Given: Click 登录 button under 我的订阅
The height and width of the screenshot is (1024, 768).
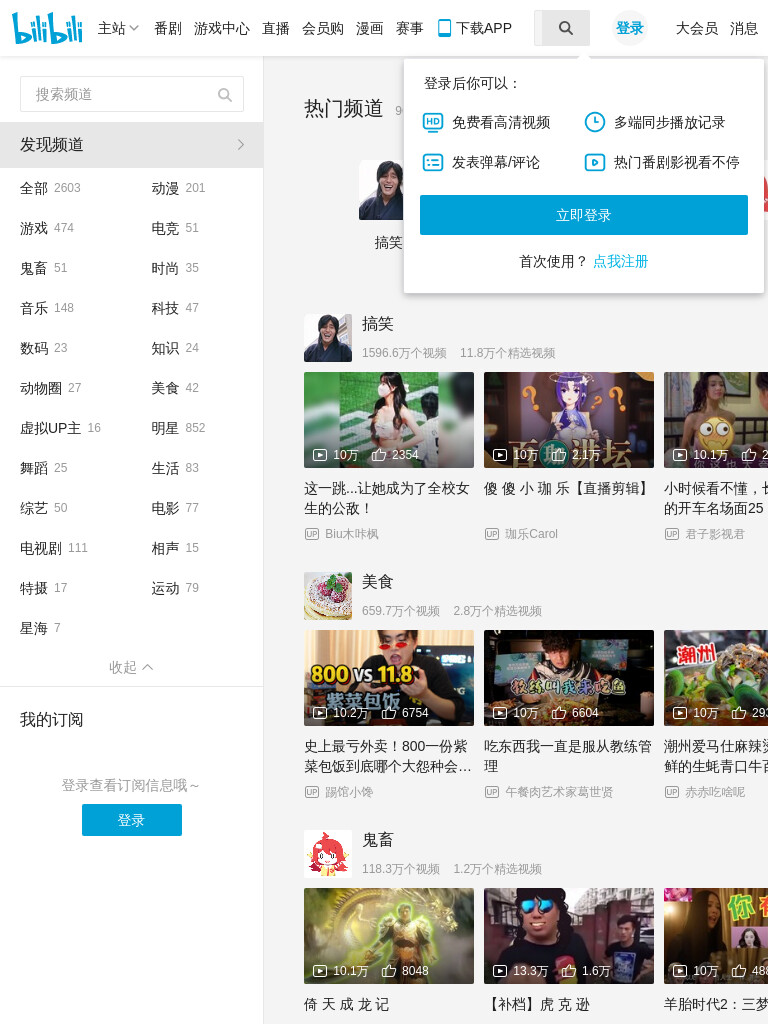Looking at the screenshot, I should click(x=132, y=820).
